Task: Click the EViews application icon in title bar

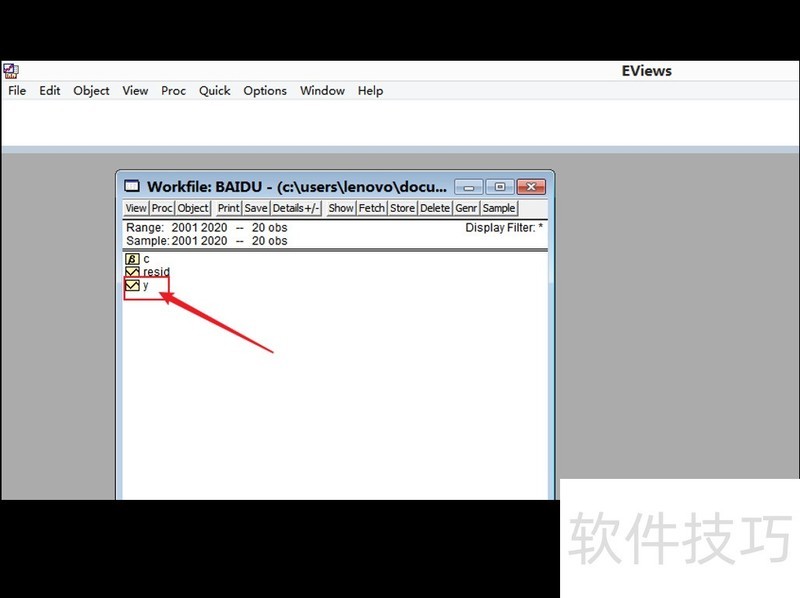Action: [10, 71]
